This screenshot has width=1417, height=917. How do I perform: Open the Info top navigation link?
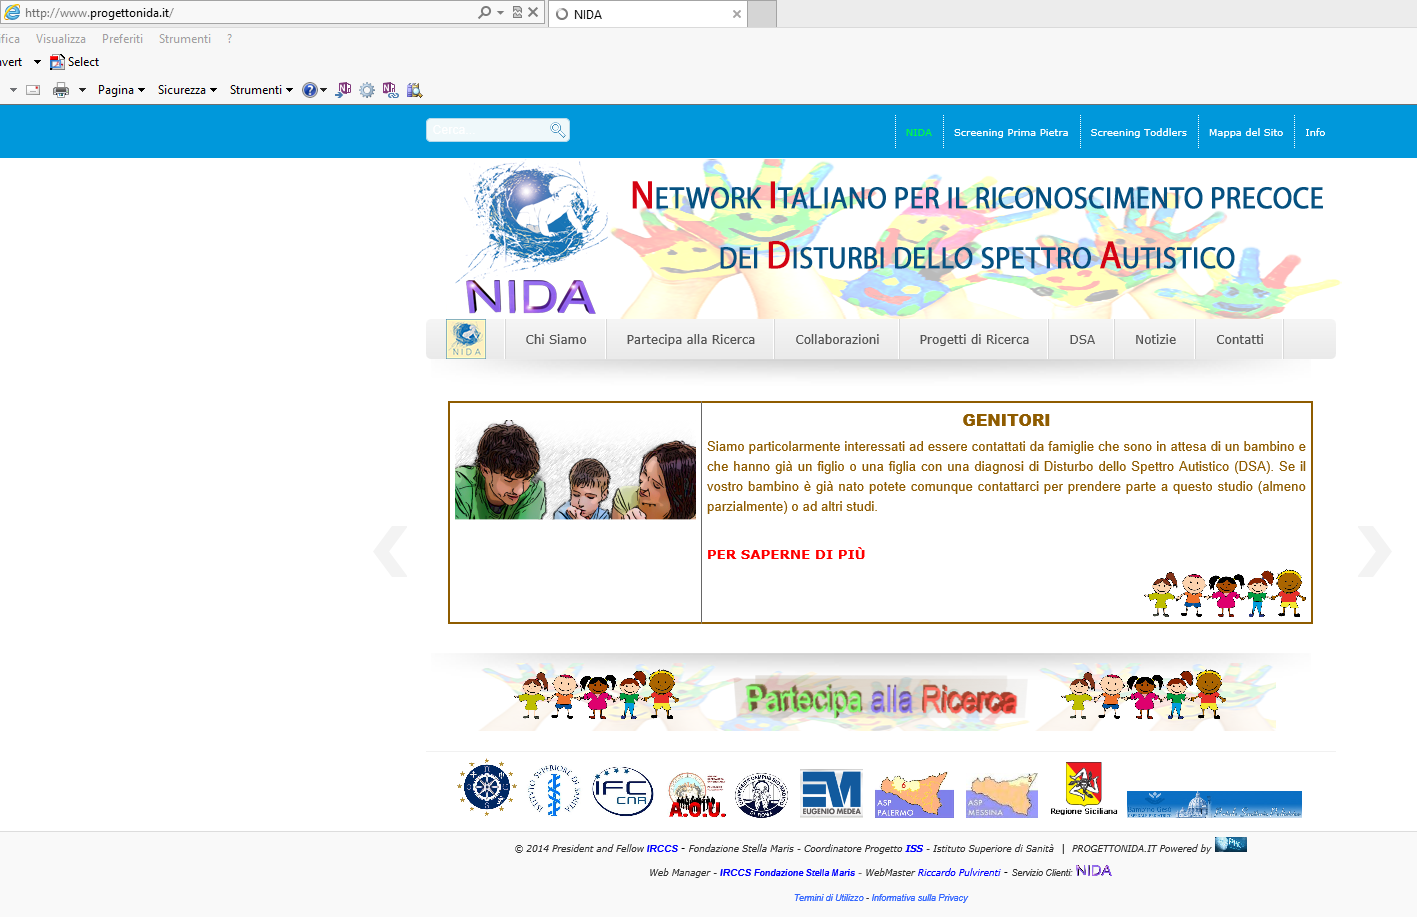(x=1315, y=132)
